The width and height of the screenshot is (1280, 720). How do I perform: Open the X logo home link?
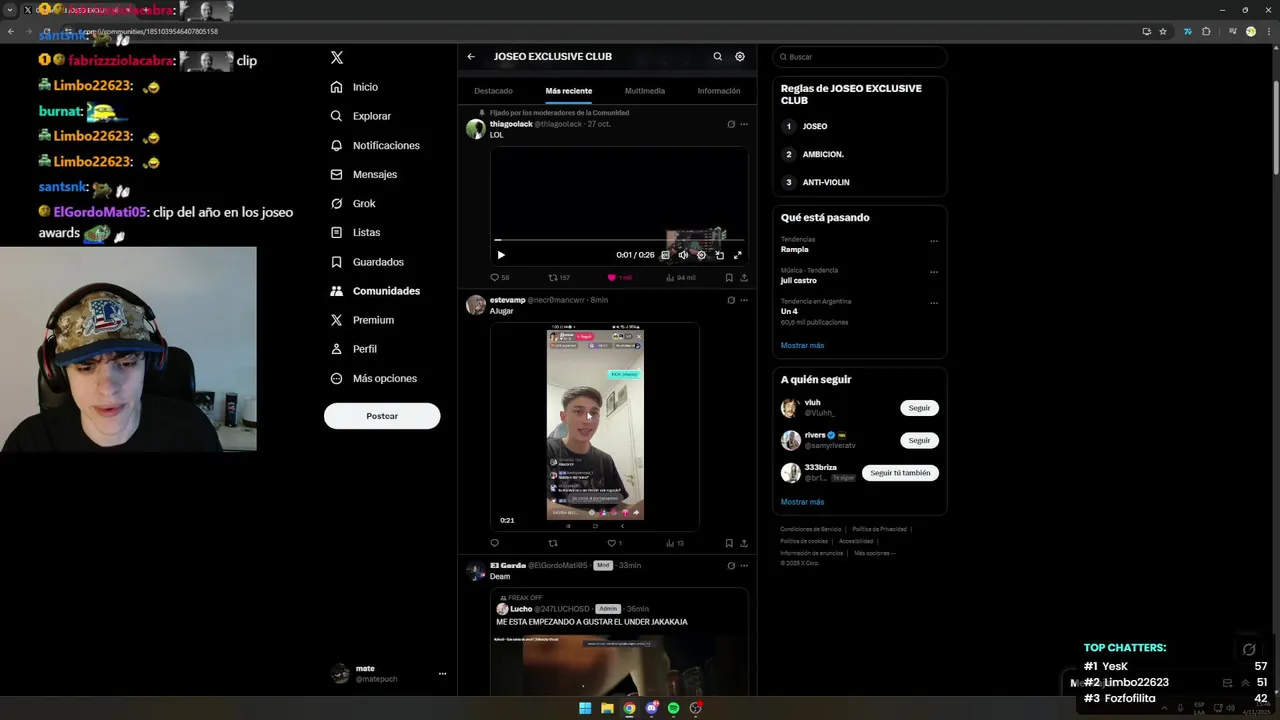337,58
